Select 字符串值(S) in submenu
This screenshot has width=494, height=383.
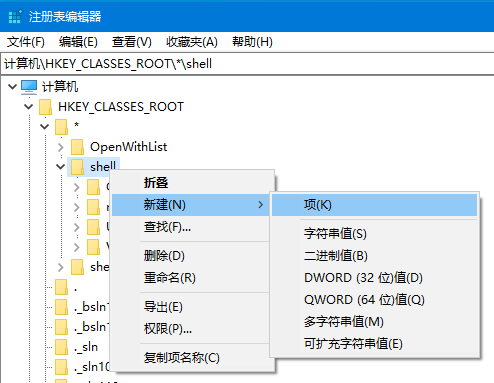(374, 234)
